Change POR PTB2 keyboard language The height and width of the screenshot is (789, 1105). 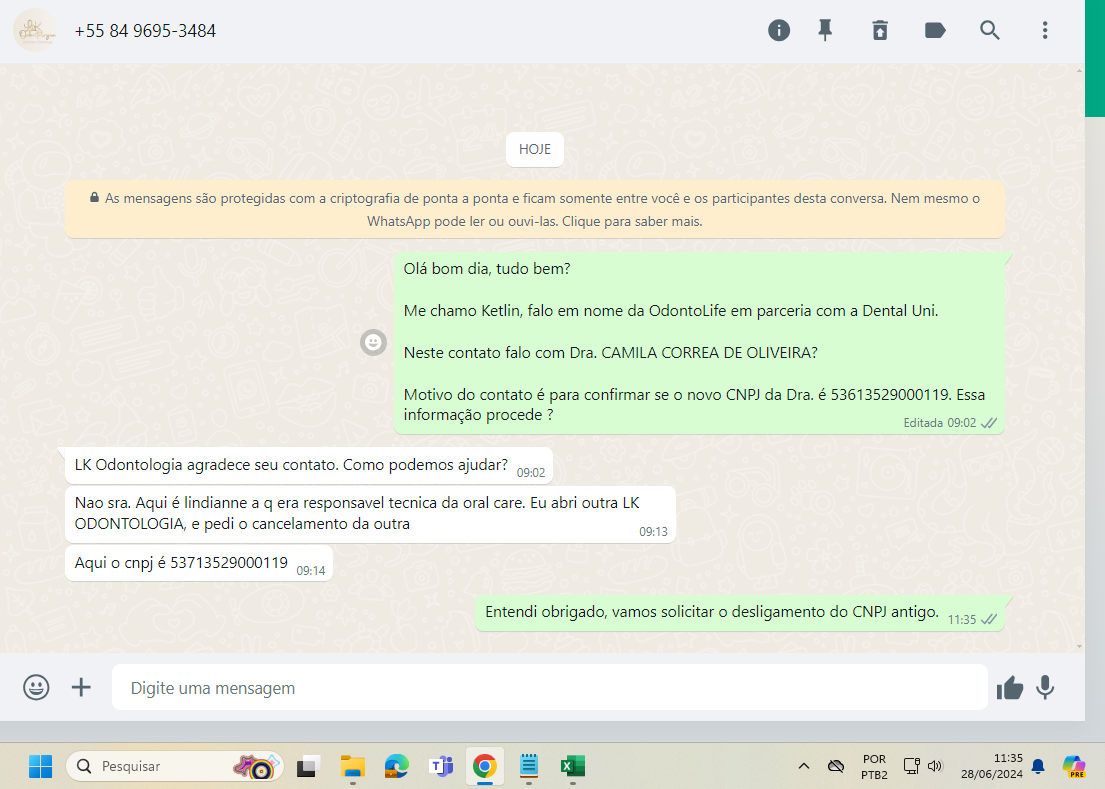click(x=874, y=766)
